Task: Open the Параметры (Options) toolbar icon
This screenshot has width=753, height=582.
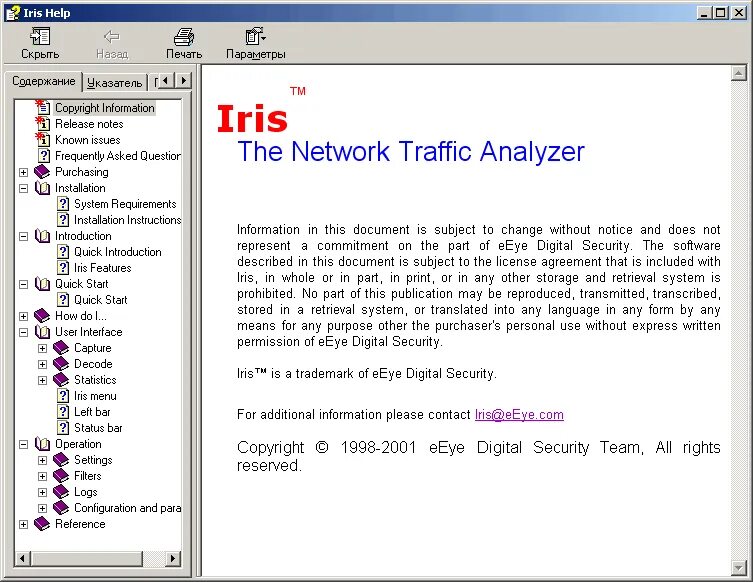Action: [x=255, y=36]
